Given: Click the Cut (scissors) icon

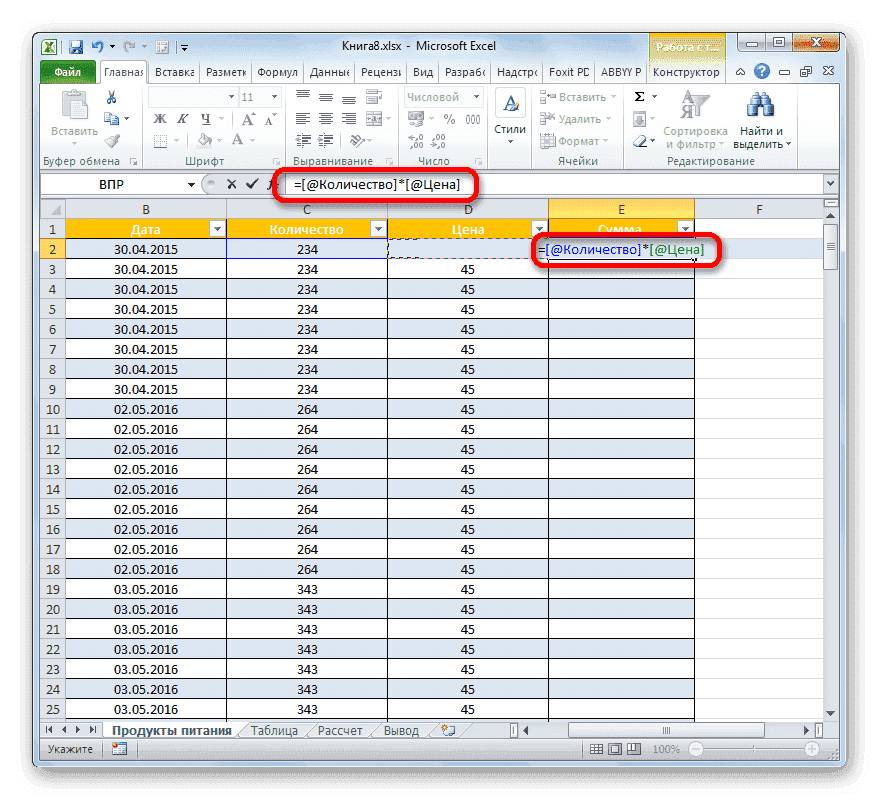Looking at the screenshot, I should (110, 97).
